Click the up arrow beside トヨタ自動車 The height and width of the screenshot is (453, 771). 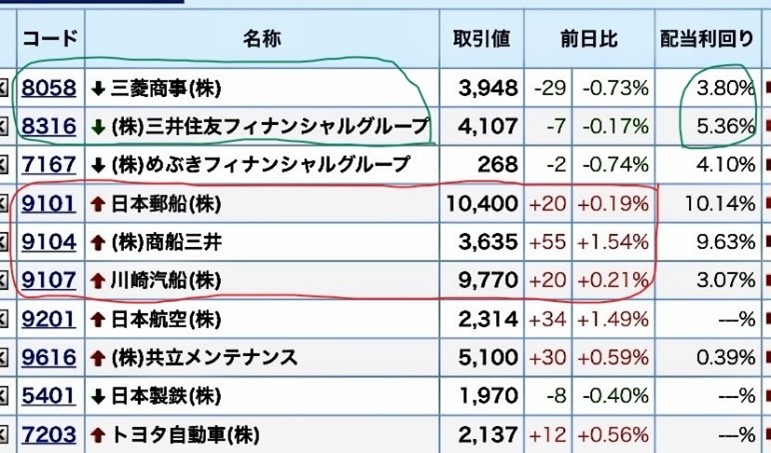[x=98, y=435]
